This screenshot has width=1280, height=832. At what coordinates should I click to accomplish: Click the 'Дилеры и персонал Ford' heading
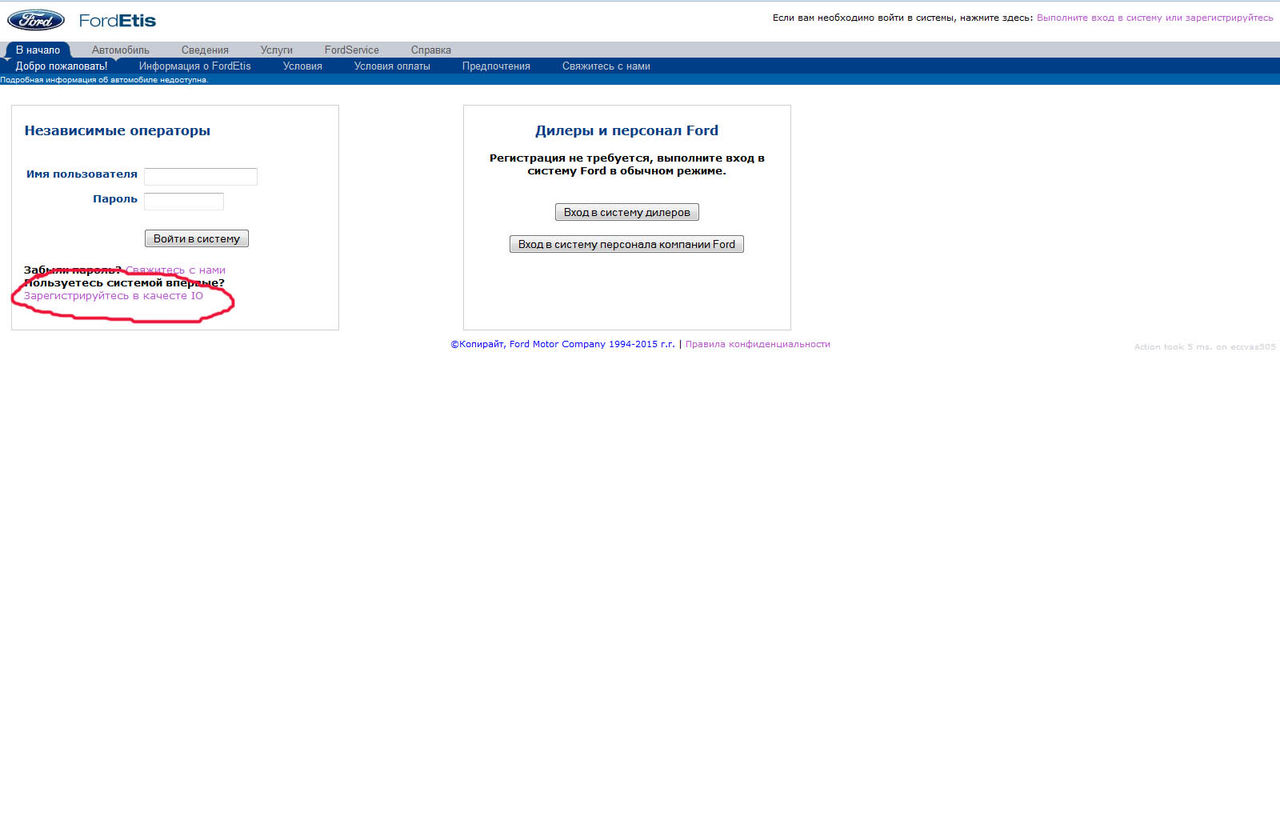click(x=627, y=130)
